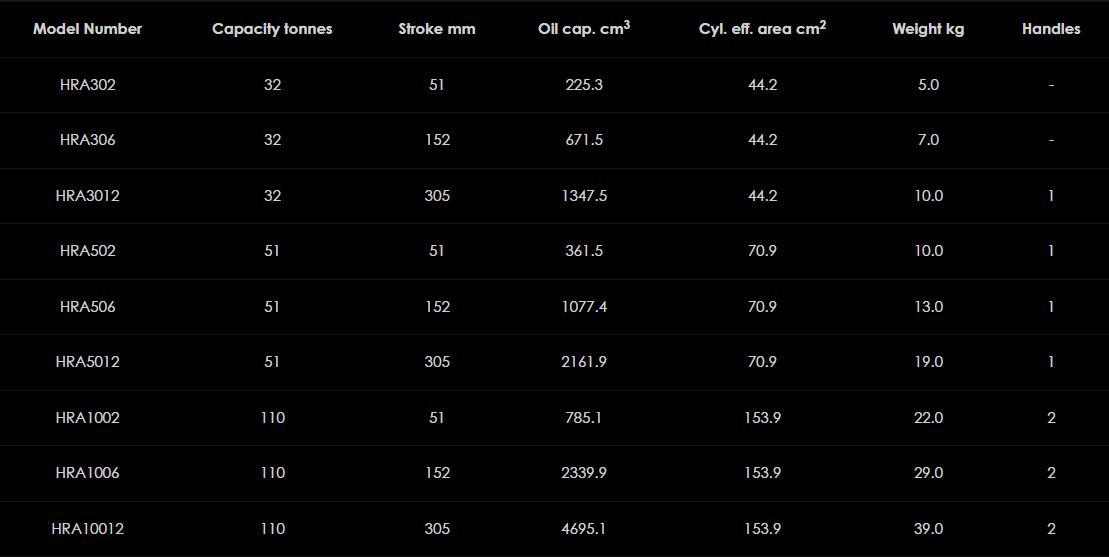Click the HRA5012 model number
The image size is (1109, 557).
click(x=88, y=362)
